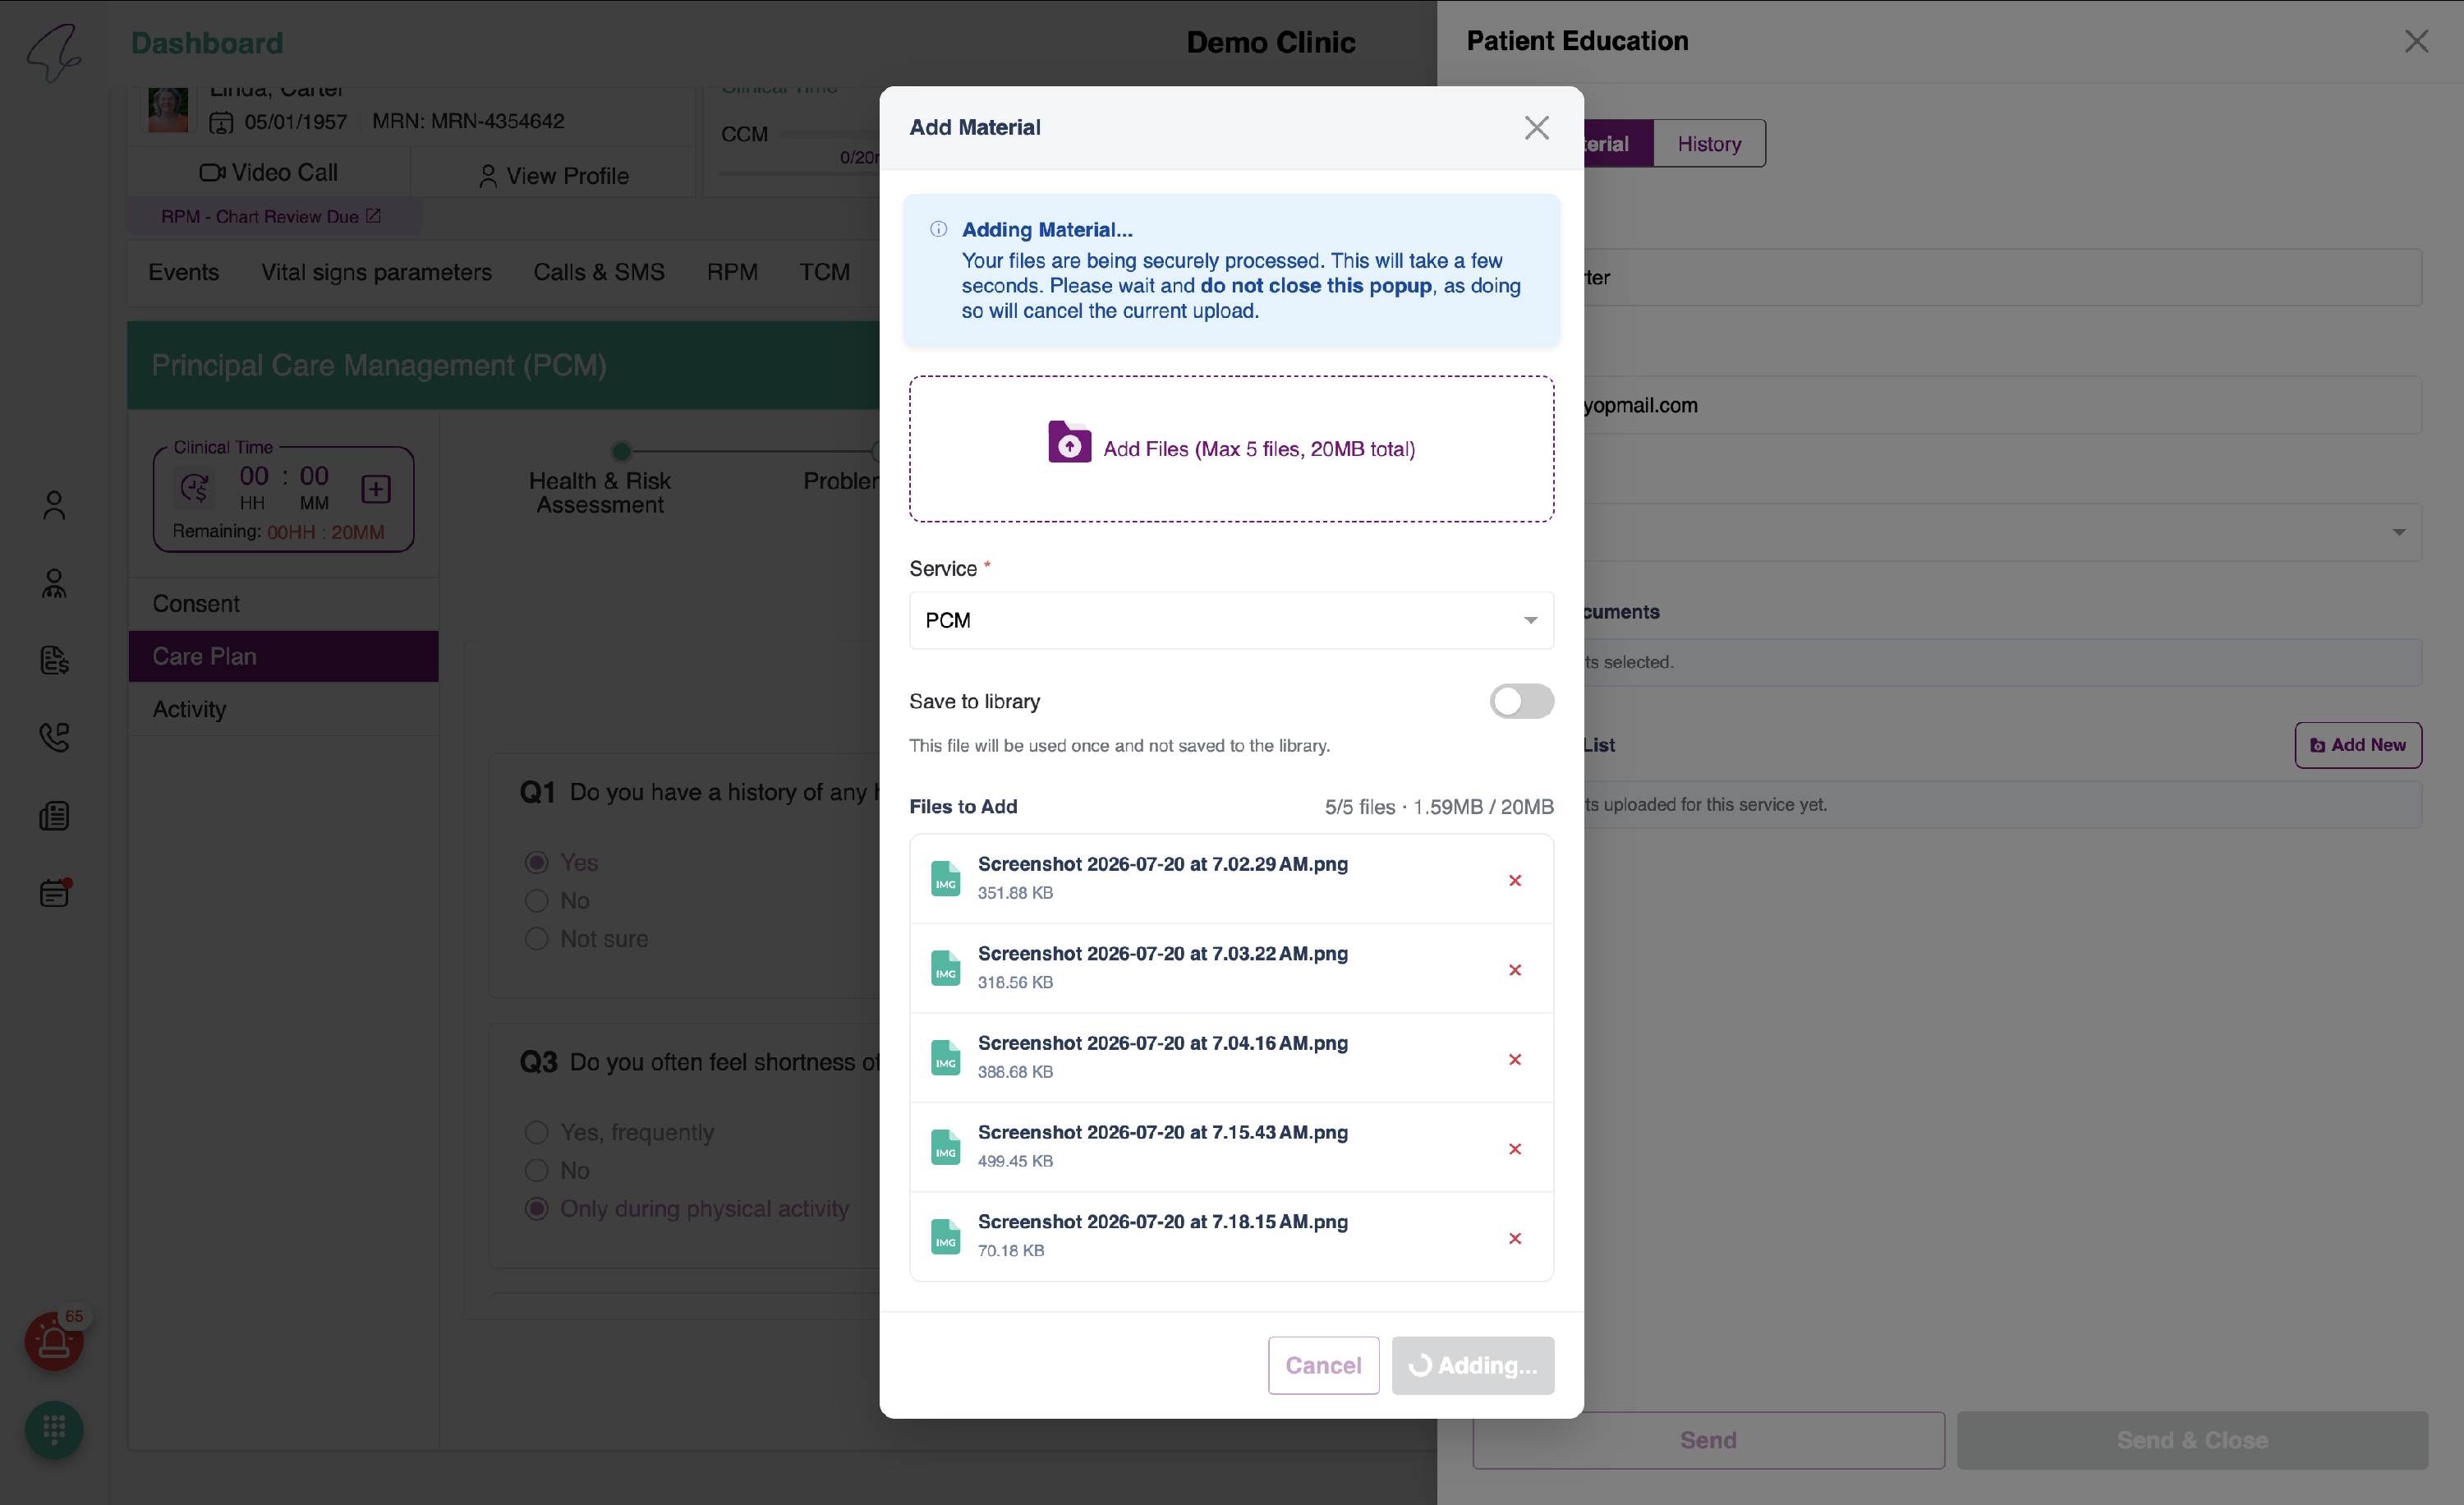
Task: Close the Add Material dialog
Action: coord(1536,127)
